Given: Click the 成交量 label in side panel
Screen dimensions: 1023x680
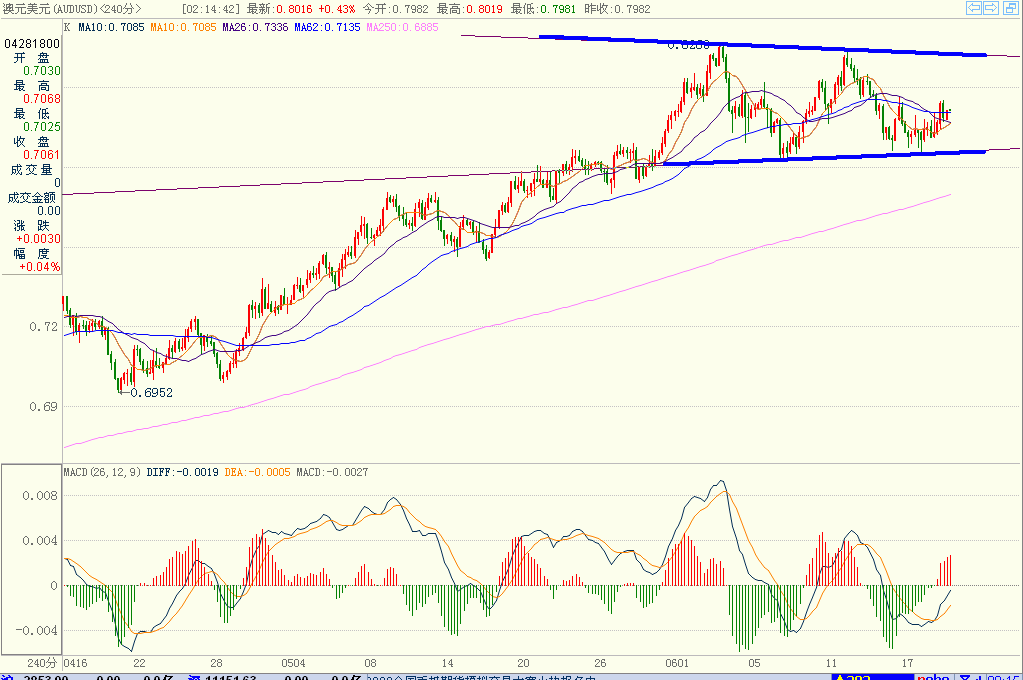Looking at the screenshot, I should tap(31, 170).
